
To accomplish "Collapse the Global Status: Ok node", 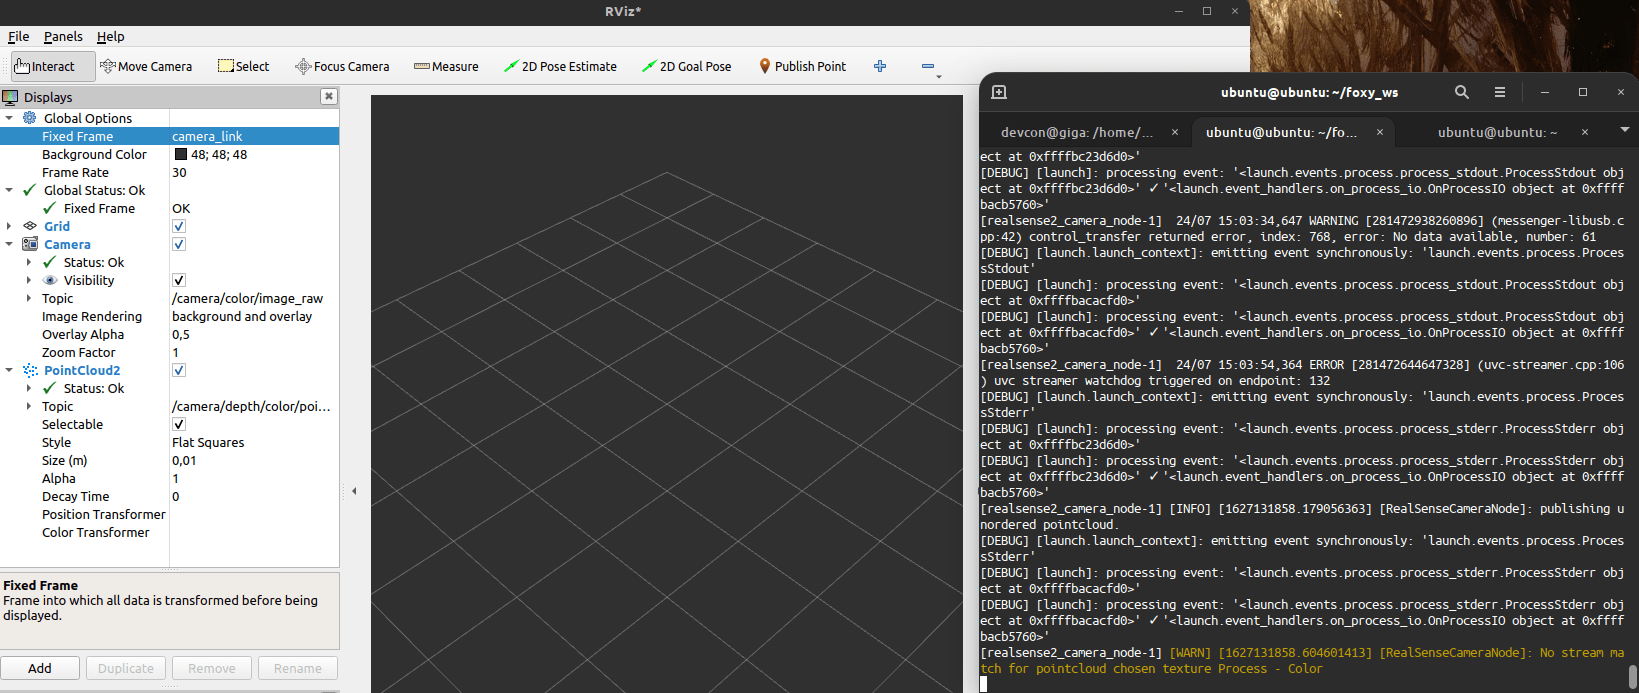I will [9, 190].
